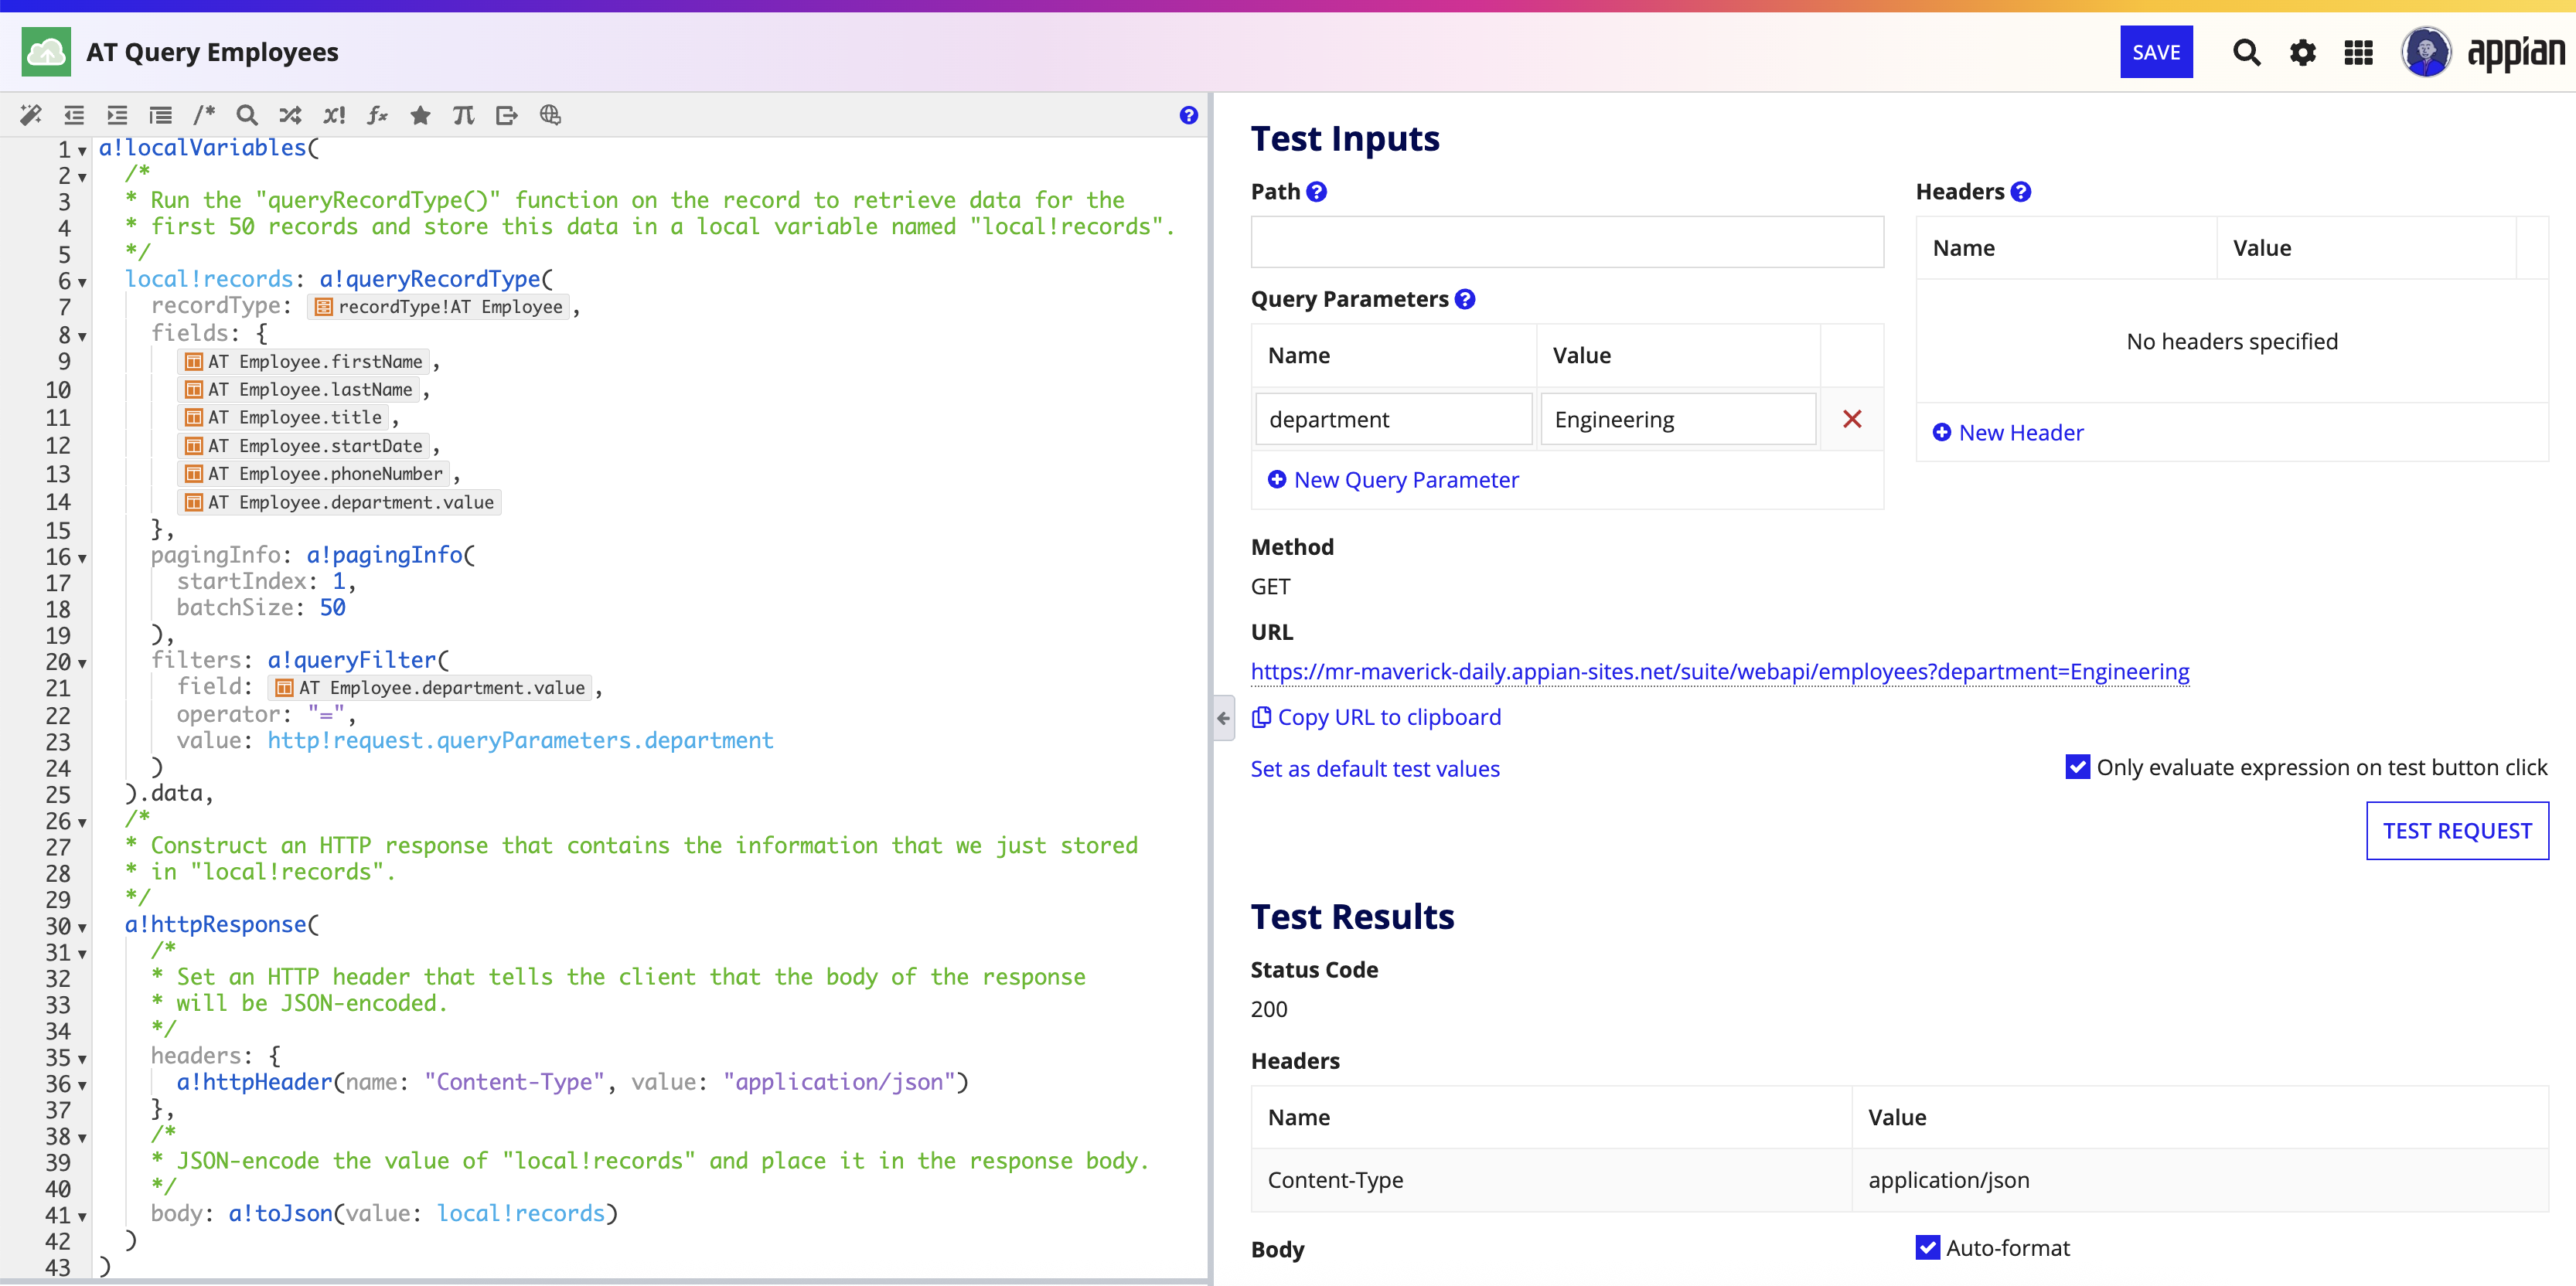Click AT Employee.title field chip

pyautogui.click(x=284, y=418)
